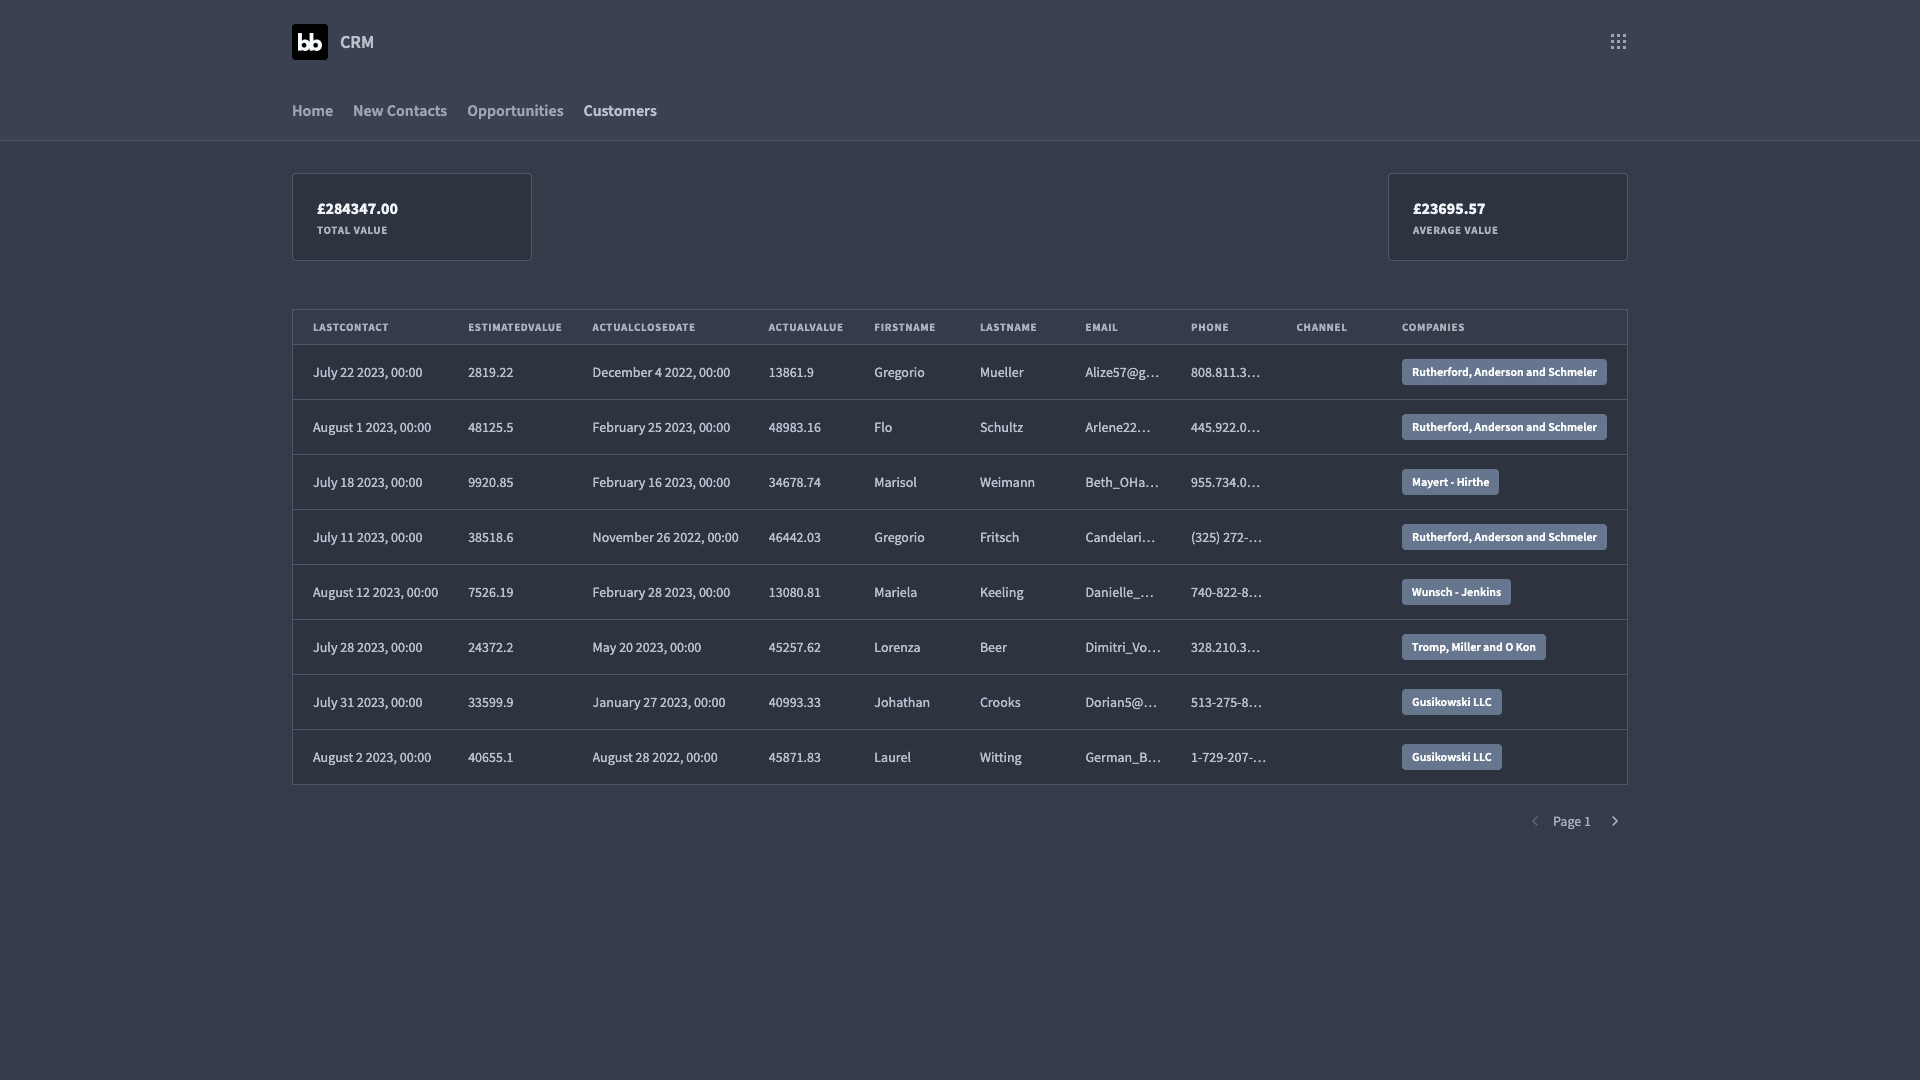Sort by ESTIMATEDVALUE column header
Viewport: 1920px width, 1080px height.
(x=515, y=328)
